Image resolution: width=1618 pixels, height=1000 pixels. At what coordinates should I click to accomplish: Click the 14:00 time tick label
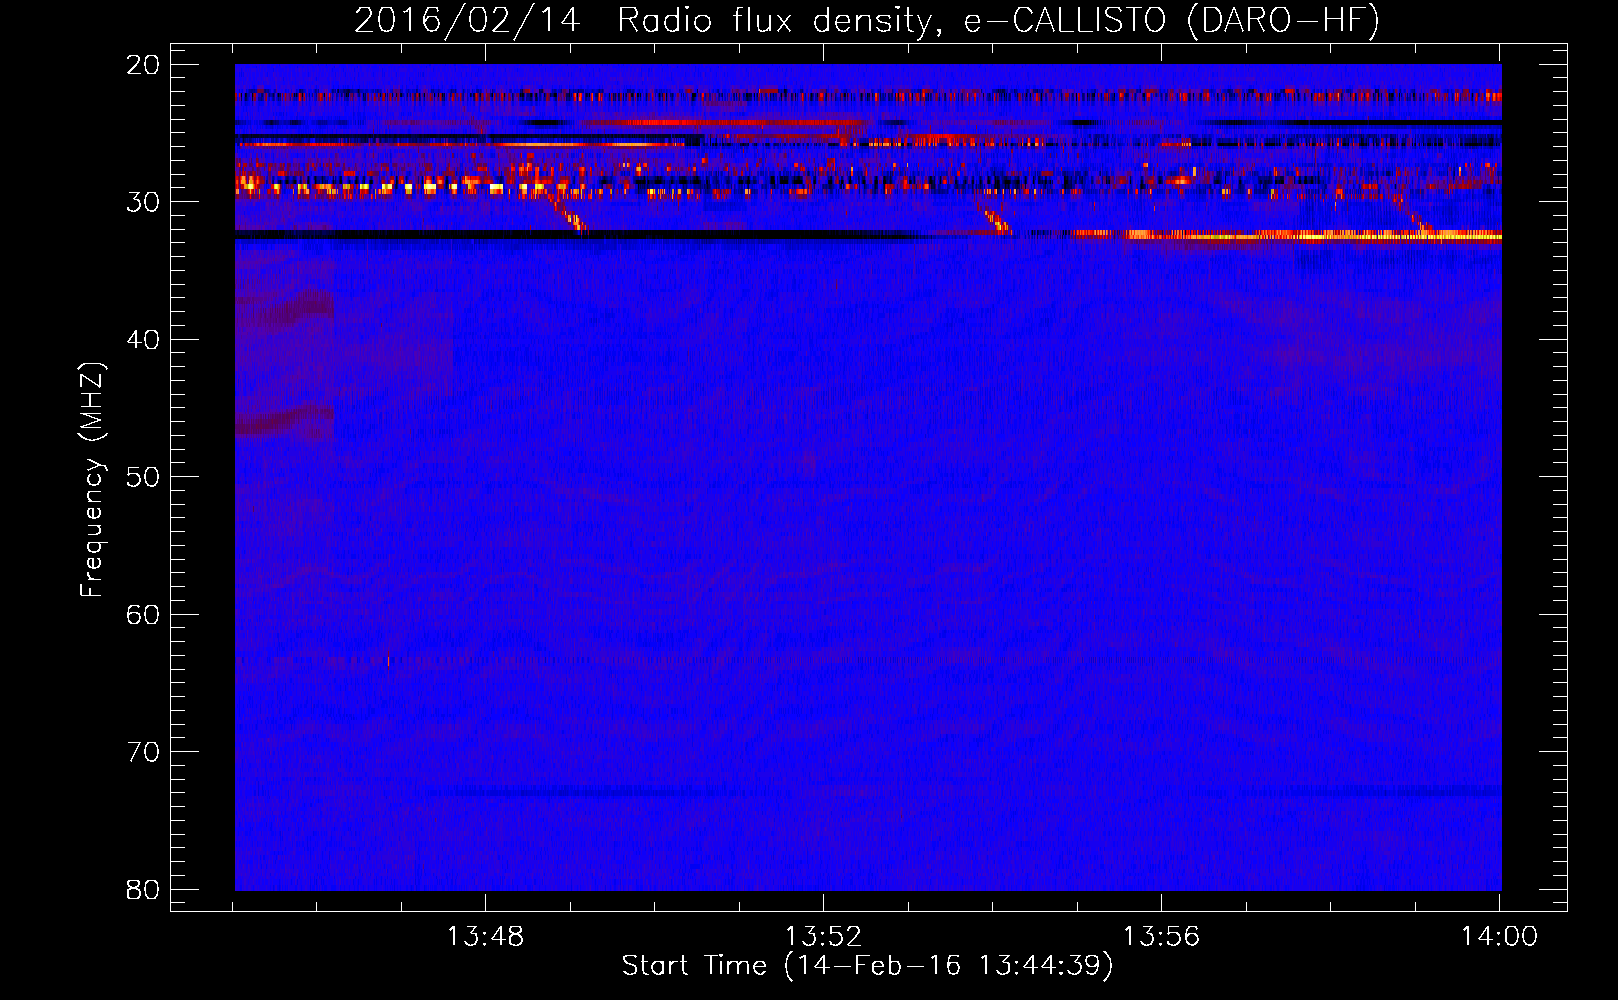tap(1499, 937)
